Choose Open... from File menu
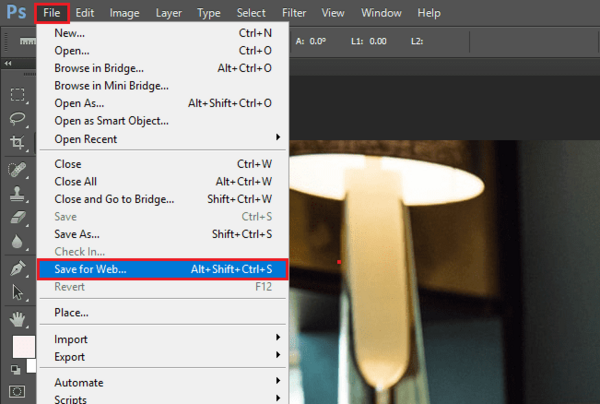The image size is (600, 404). [163, 50]
